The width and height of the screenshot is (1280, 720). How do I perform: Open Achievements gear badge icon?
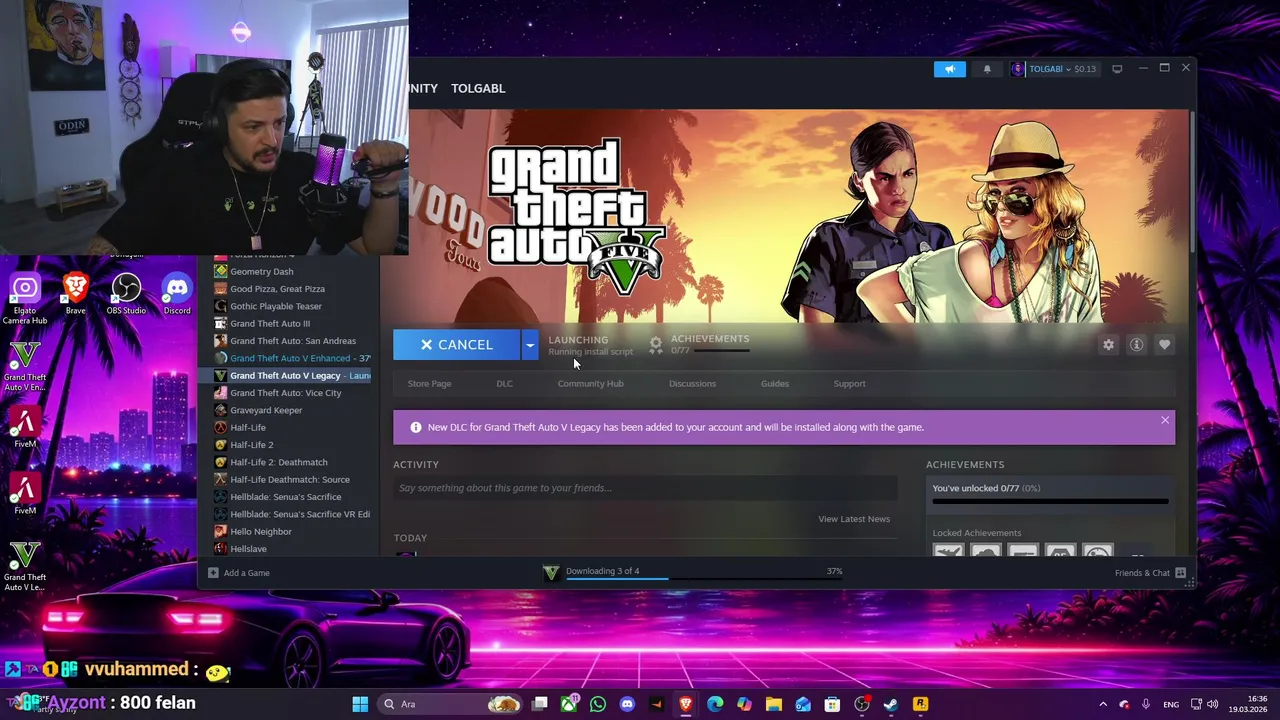click(656, 344)
